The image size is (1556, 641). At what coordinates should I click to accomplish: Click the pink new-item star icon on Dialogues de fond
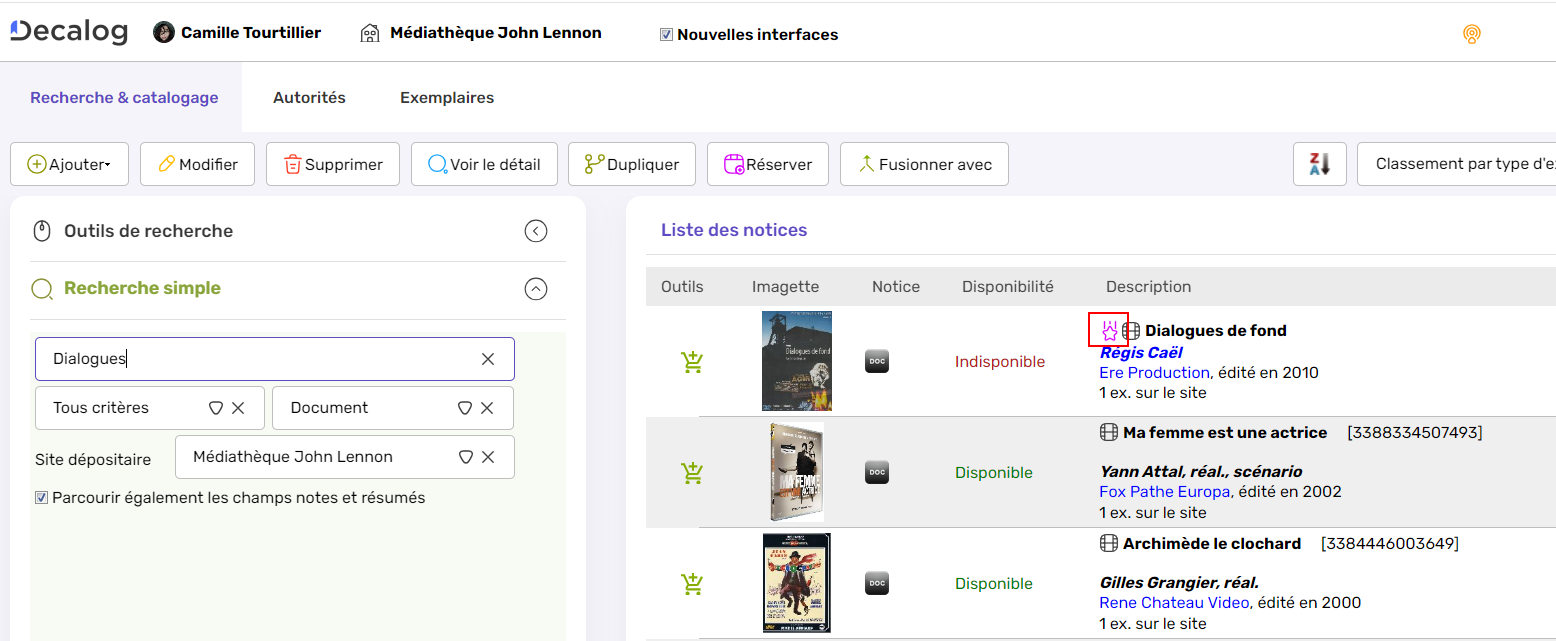coord(1109,330)
